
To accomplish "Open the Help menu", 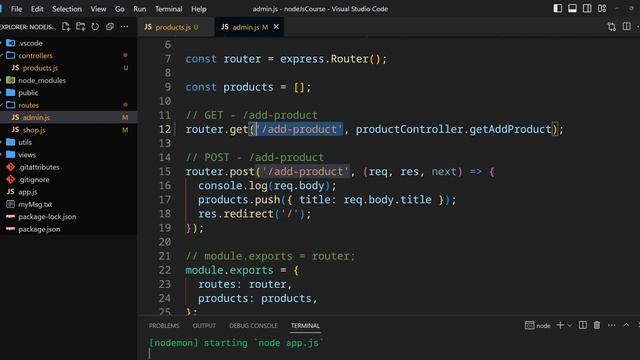I will point(199,9).
